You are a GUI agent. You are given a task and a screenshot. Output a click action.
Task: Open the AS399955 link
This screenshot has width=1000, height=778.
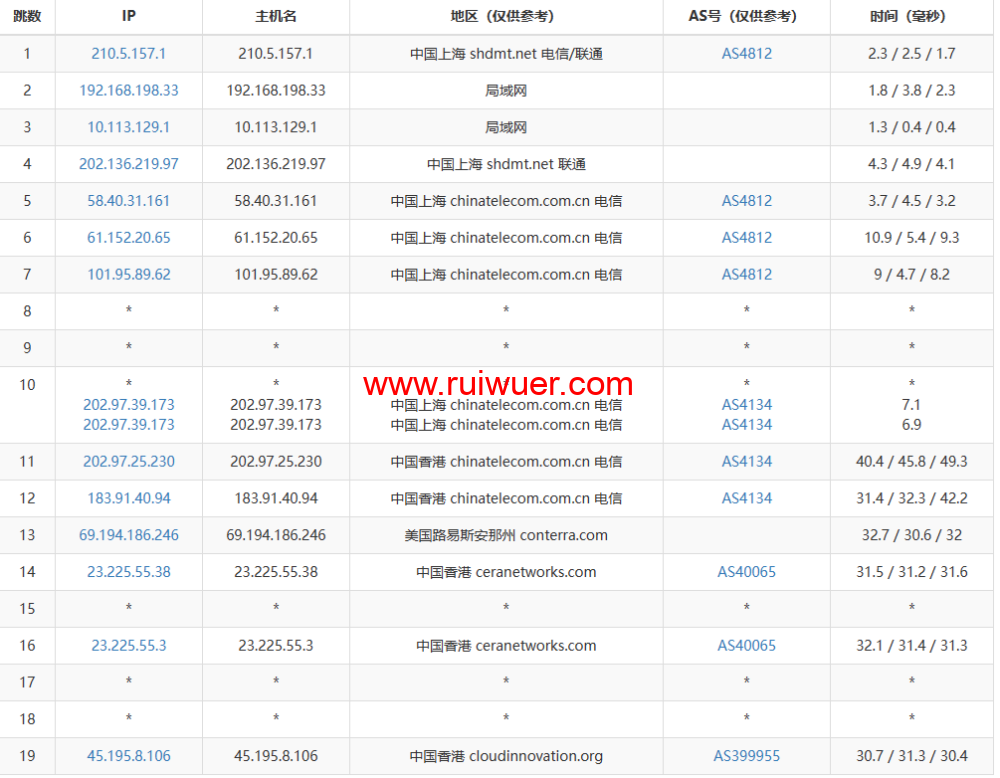pos(746,756)
